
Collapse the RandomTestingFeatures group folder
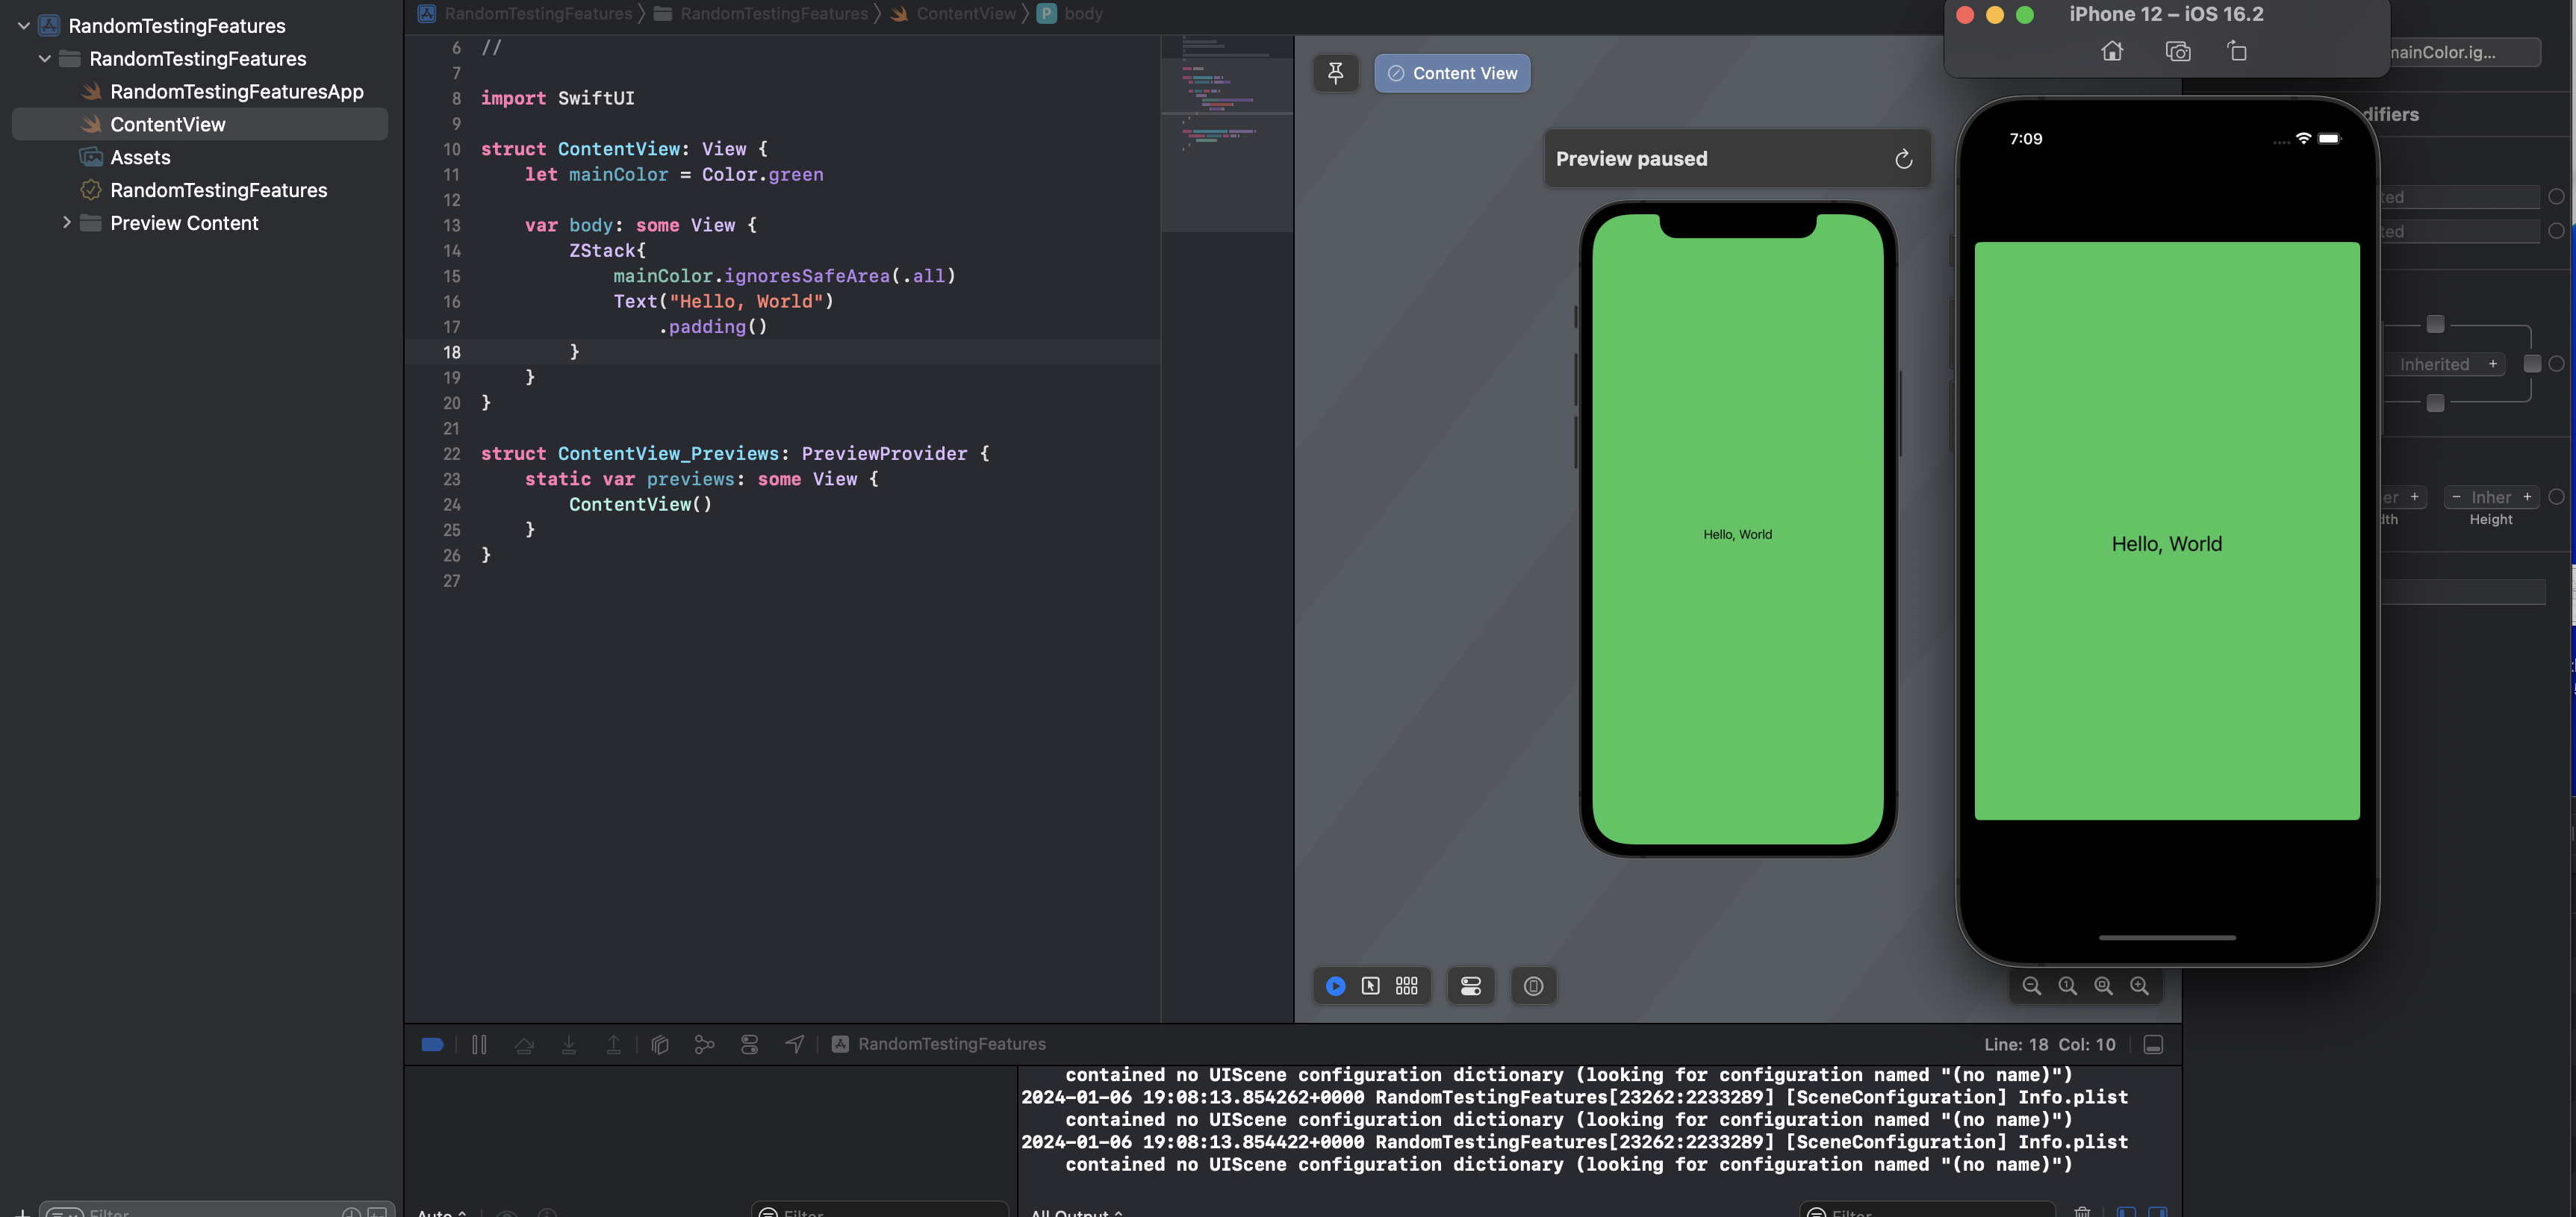44,59
